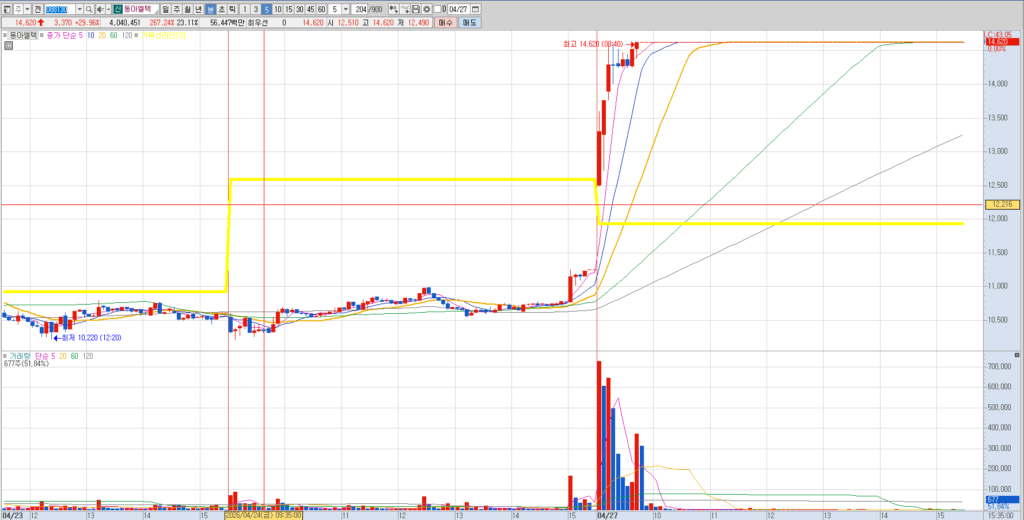Set interval to 10 minutes
This screenshot has width=1024, height=520.
coord(278,9)
